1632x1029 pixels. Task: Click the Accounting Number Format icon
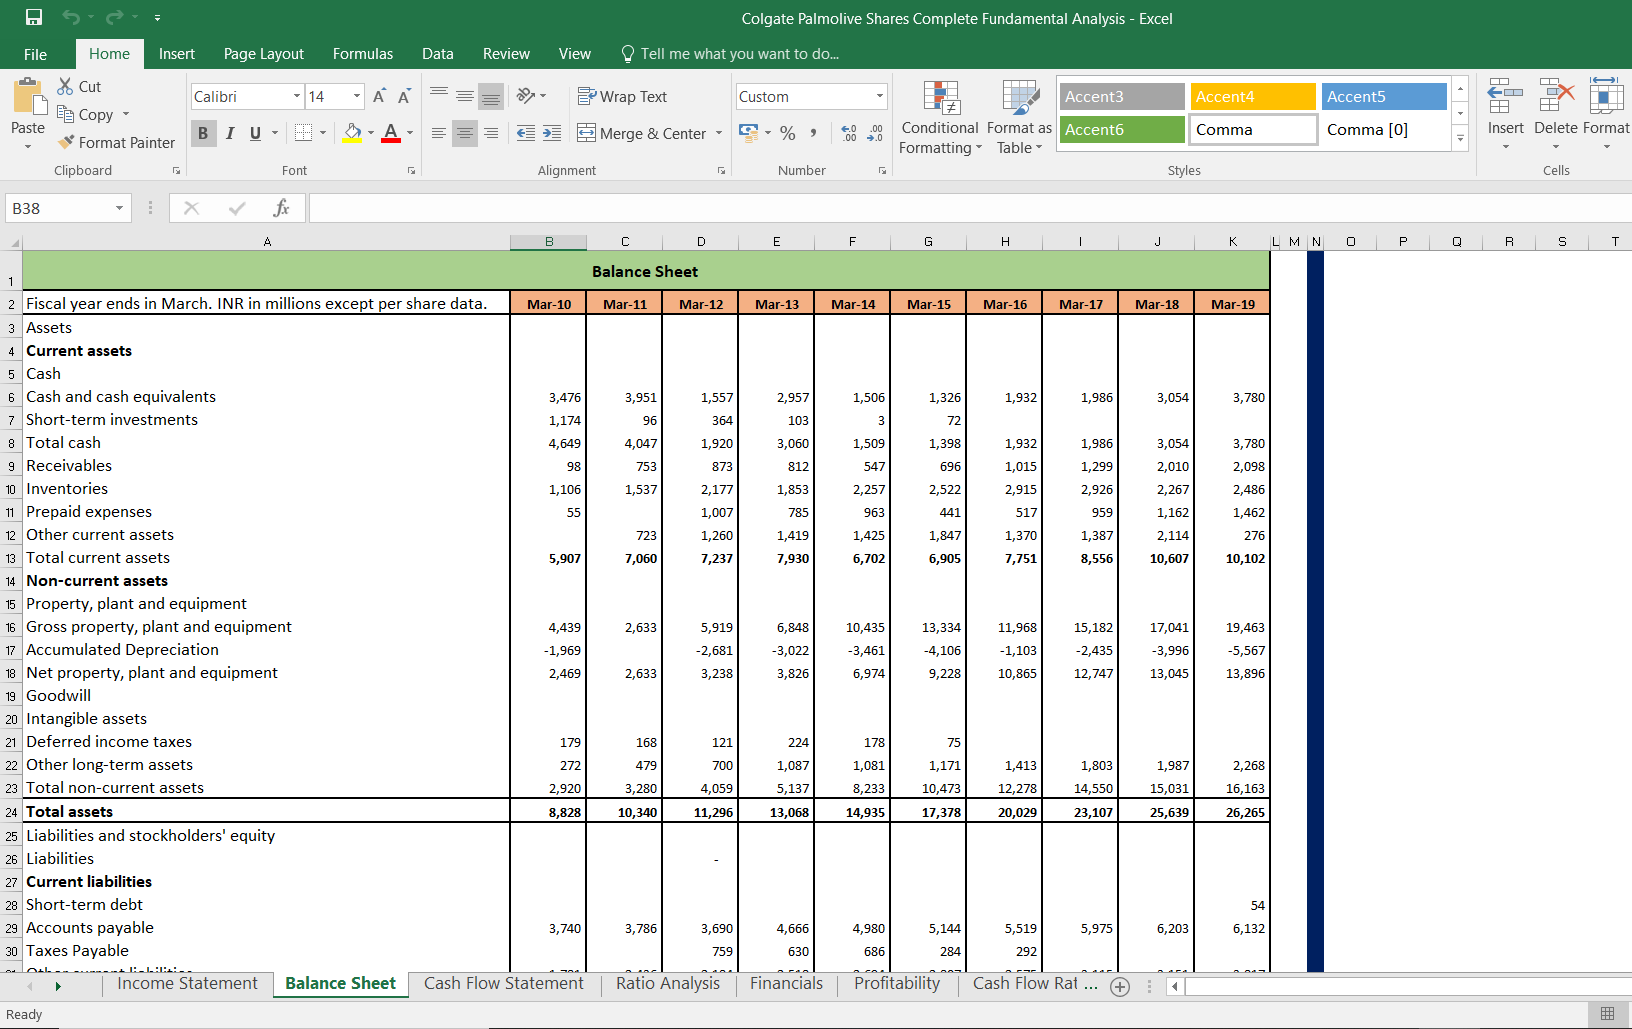(x=748, y=133)
